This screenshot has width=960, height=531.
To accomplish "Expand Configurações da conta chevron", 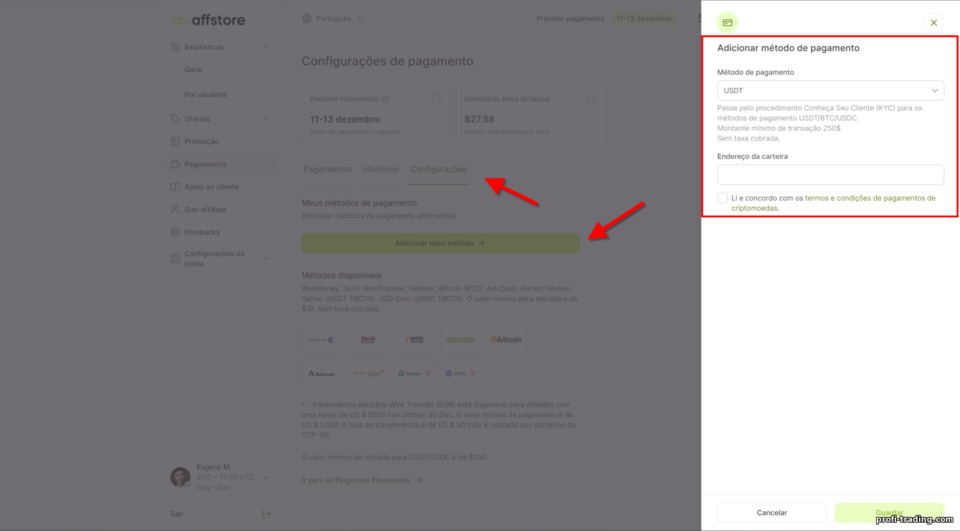I will [x=266, y=258].
